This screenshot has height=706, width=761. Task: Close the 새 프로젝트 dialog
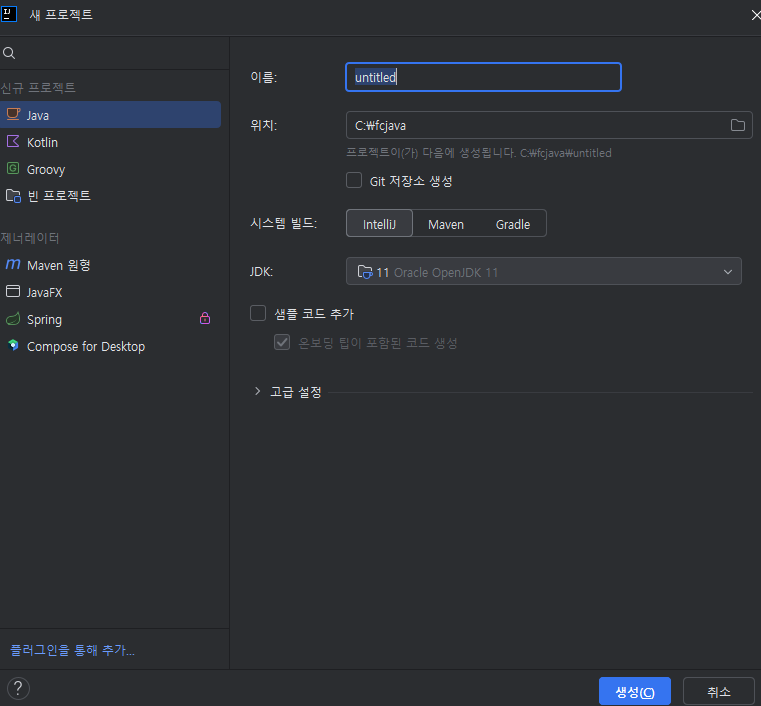[755, 16]
